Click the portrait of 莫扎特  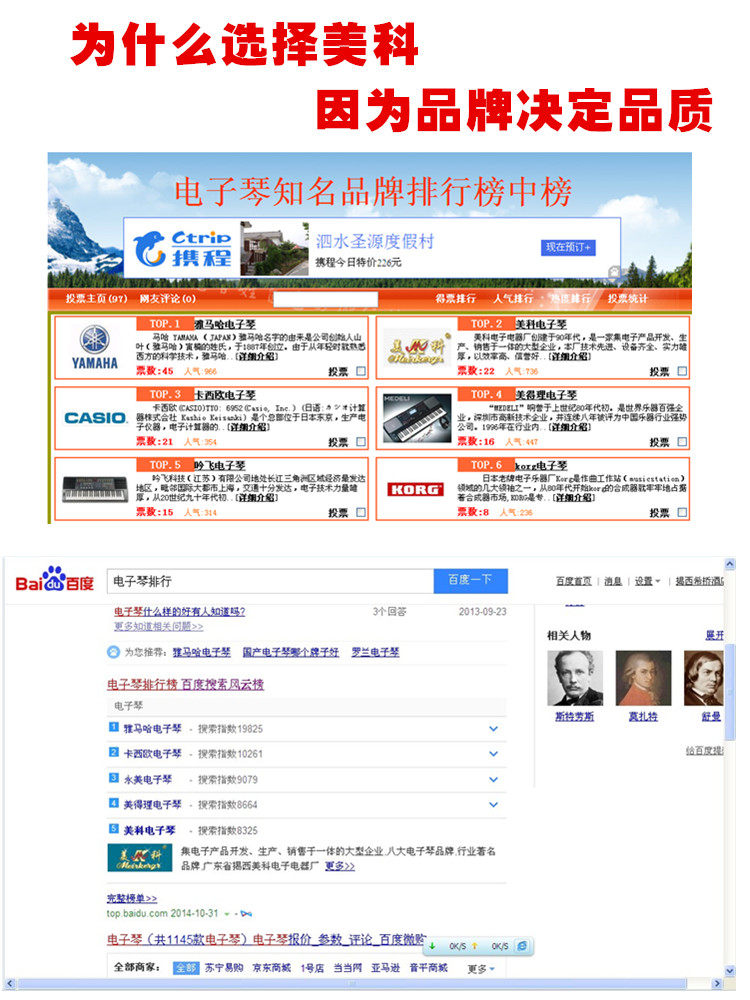click(x=643, y=678)
